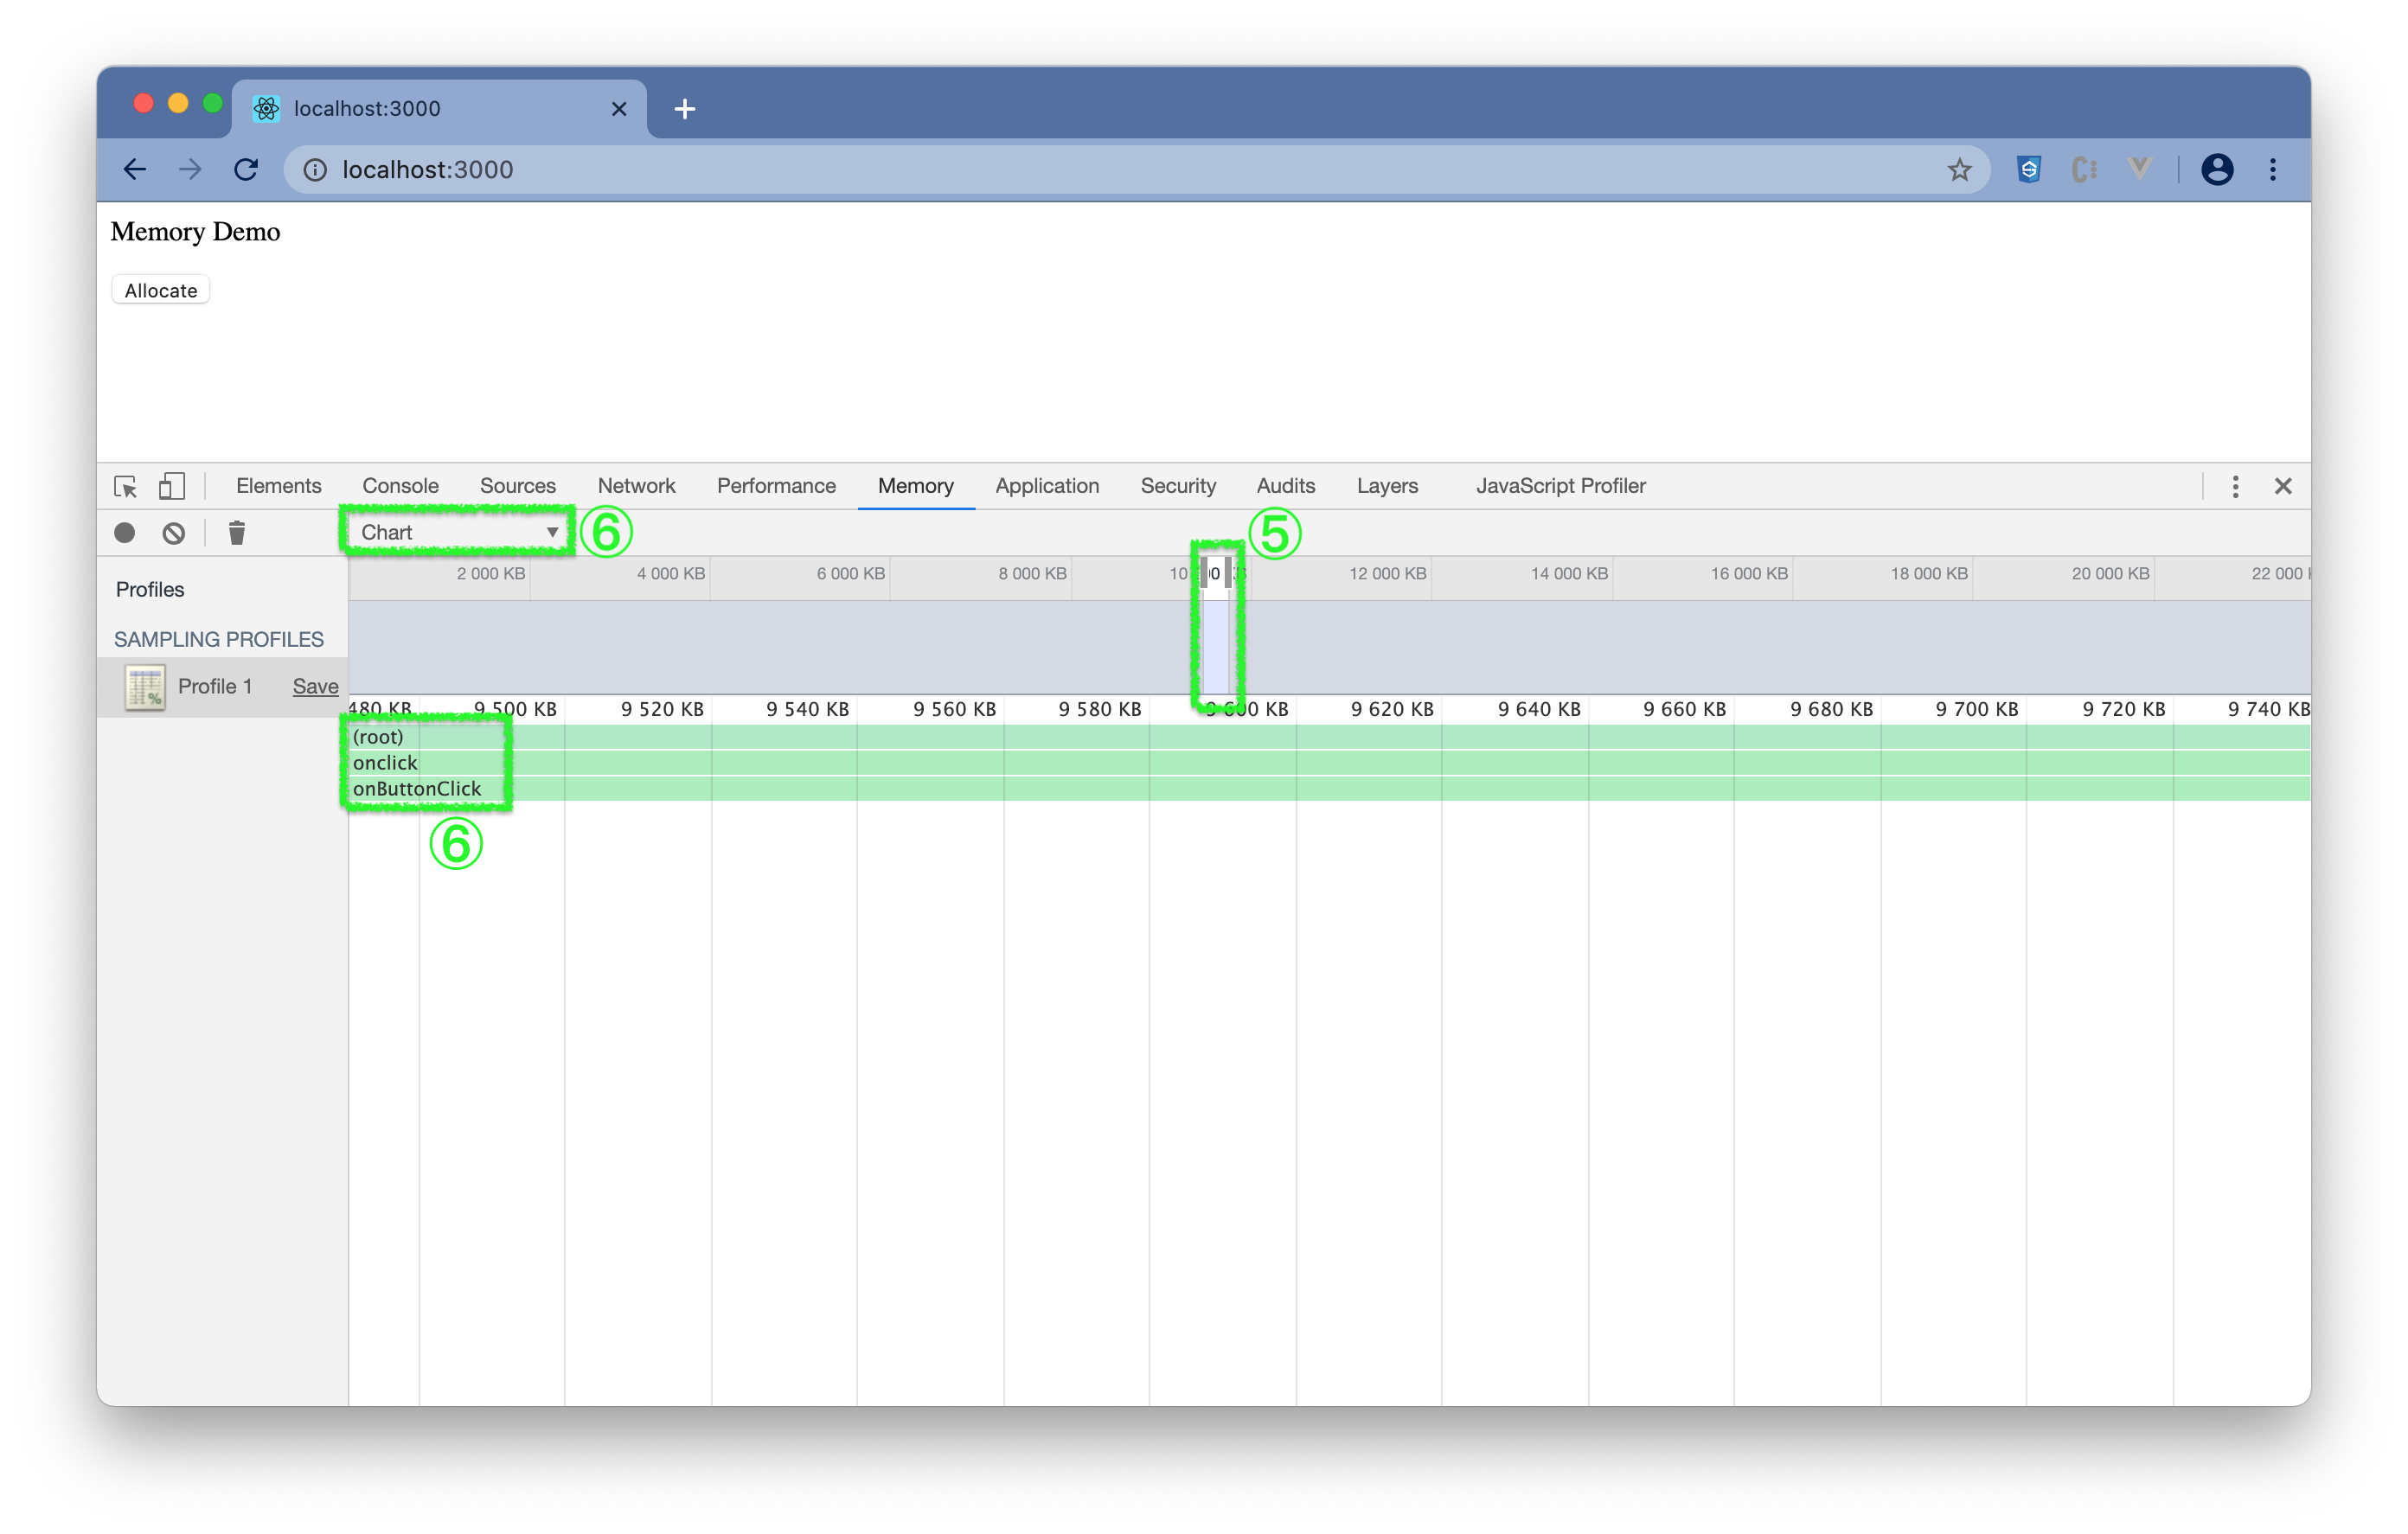Open the Chart view dropdown

coord(457,532)
